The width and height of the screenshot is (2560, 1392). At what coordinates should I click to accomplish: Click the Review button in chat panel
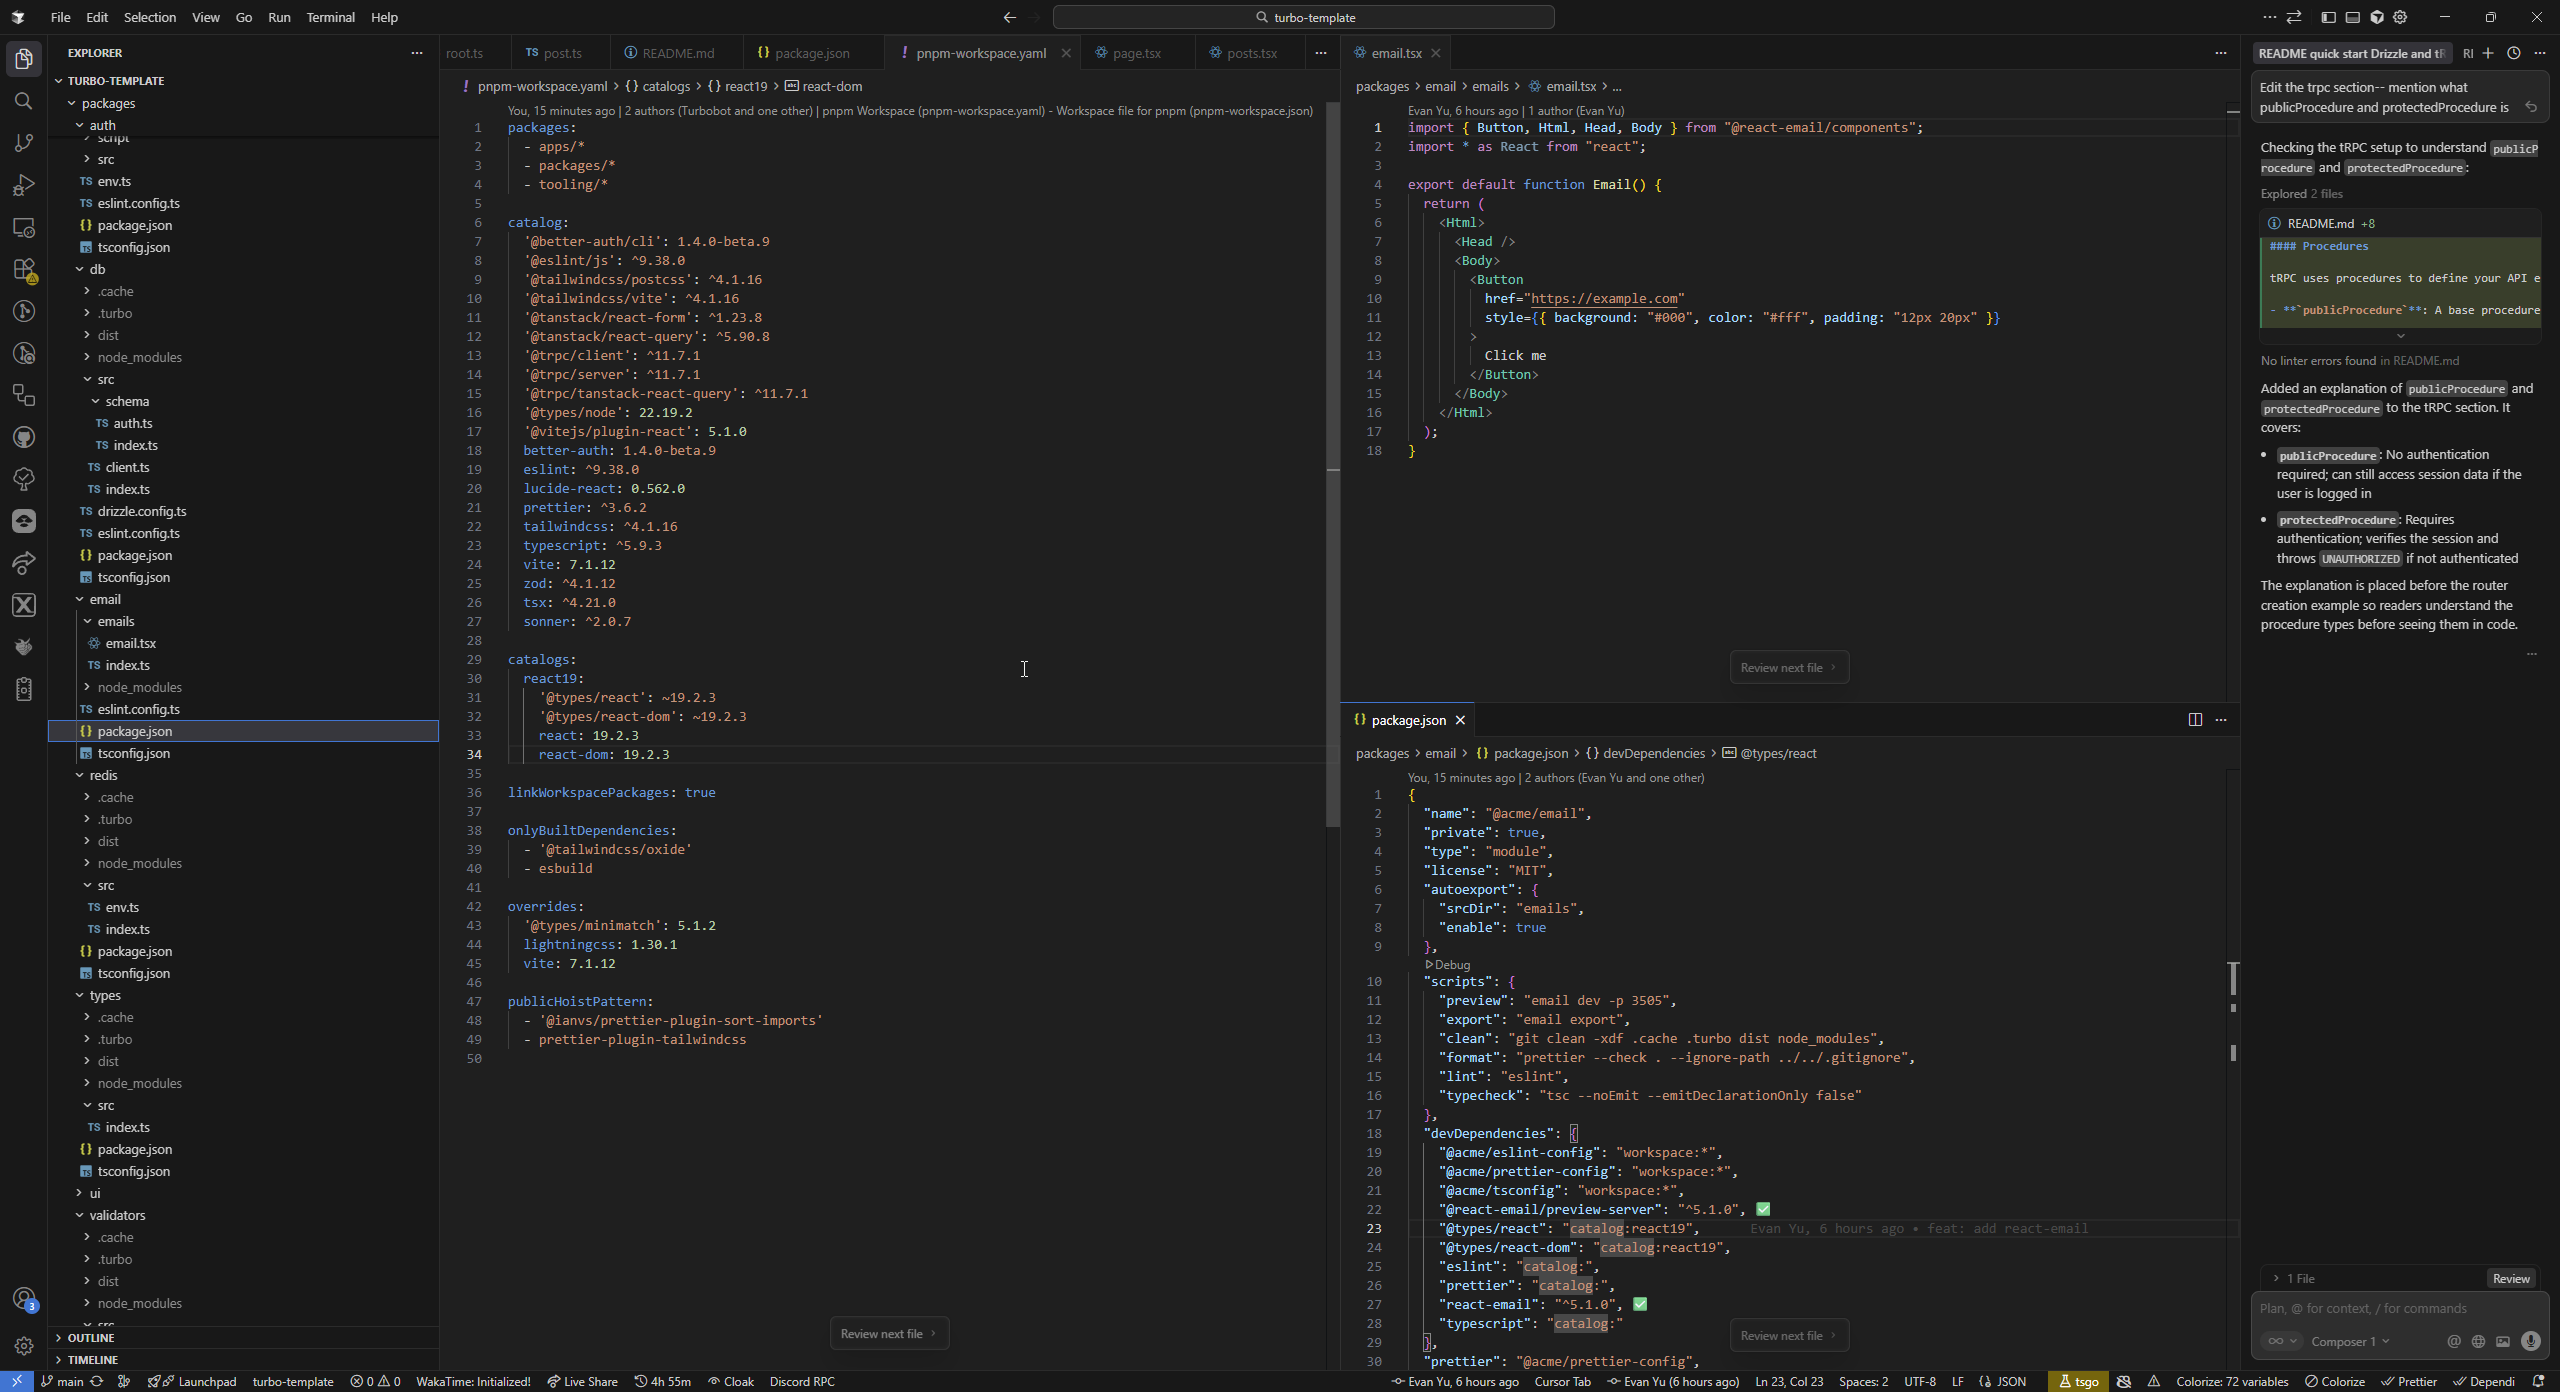[x=2510, y=1279]
